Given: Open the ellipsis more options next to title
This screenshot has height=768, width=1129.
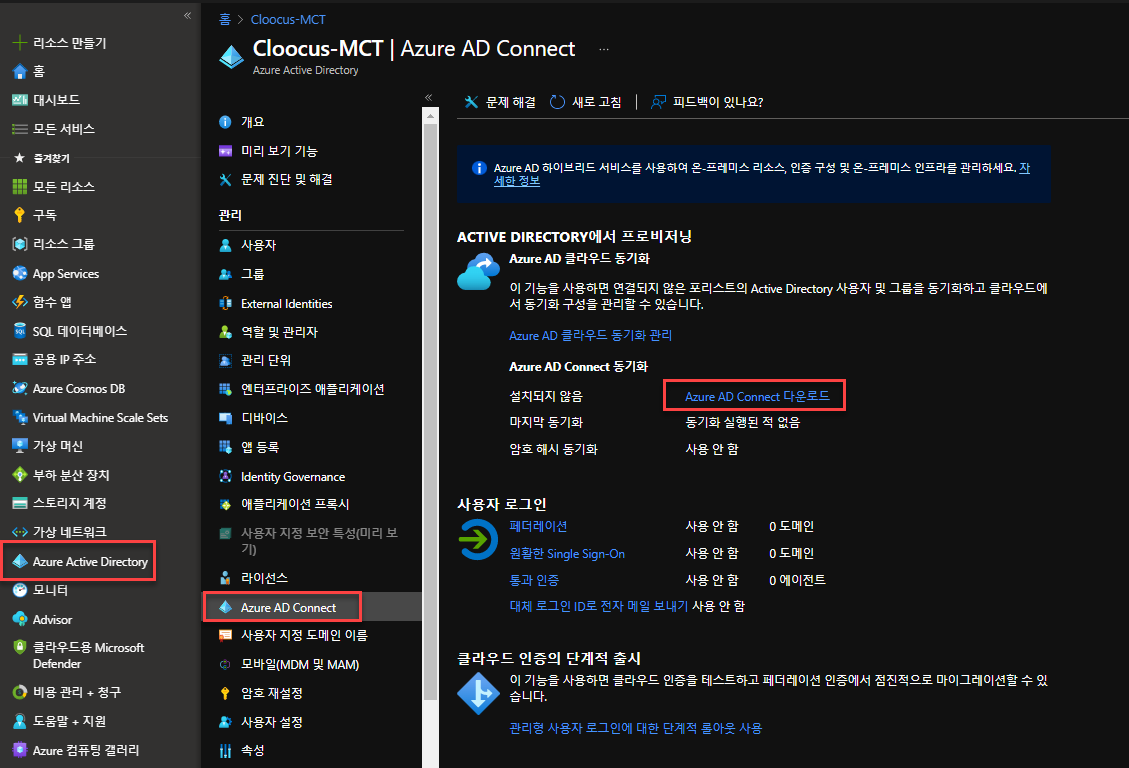Looking at the screenshot, I should [604, 49].
